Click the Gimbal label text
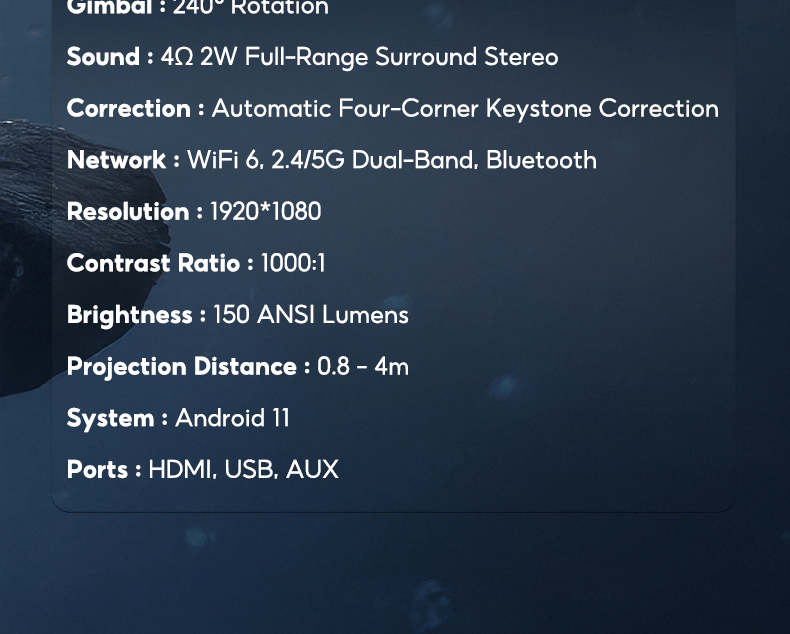790x634 pixels. click(110, 8)
